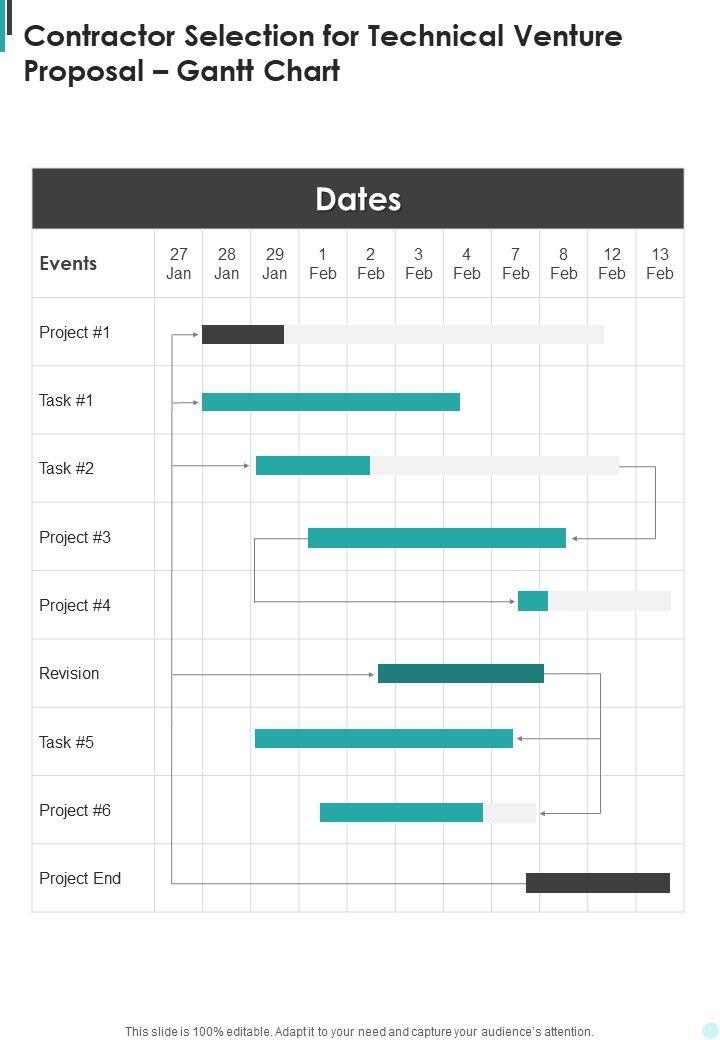Select the small teal bar for Project #4
This screenshot has height=1040, width=720.
533,601
